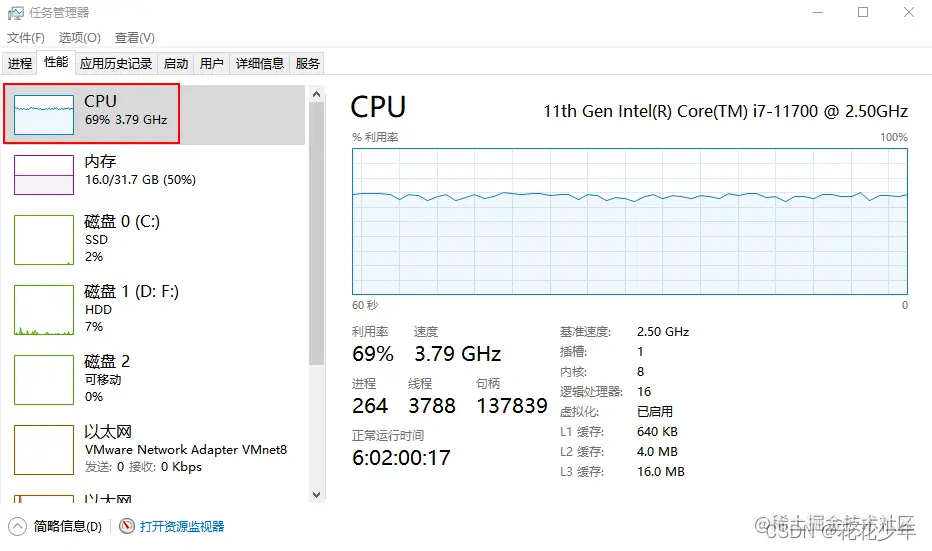Click the sidebar scroll up arrow
The image size is (932, 551).
coord(317,94)
